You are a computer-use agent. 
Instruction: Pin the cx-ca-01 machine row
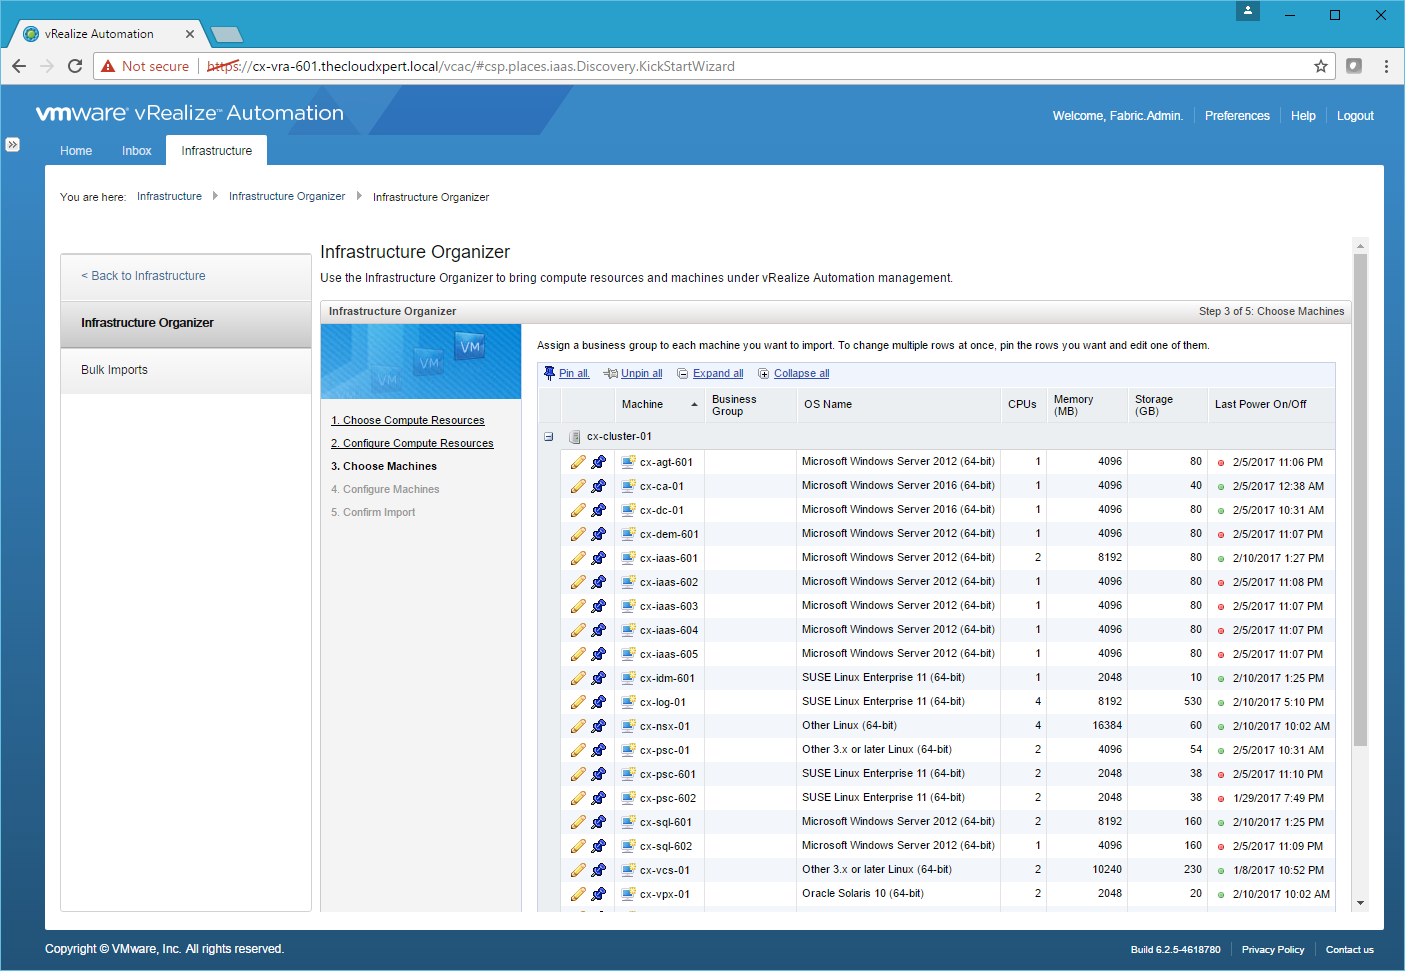point(598,486)
